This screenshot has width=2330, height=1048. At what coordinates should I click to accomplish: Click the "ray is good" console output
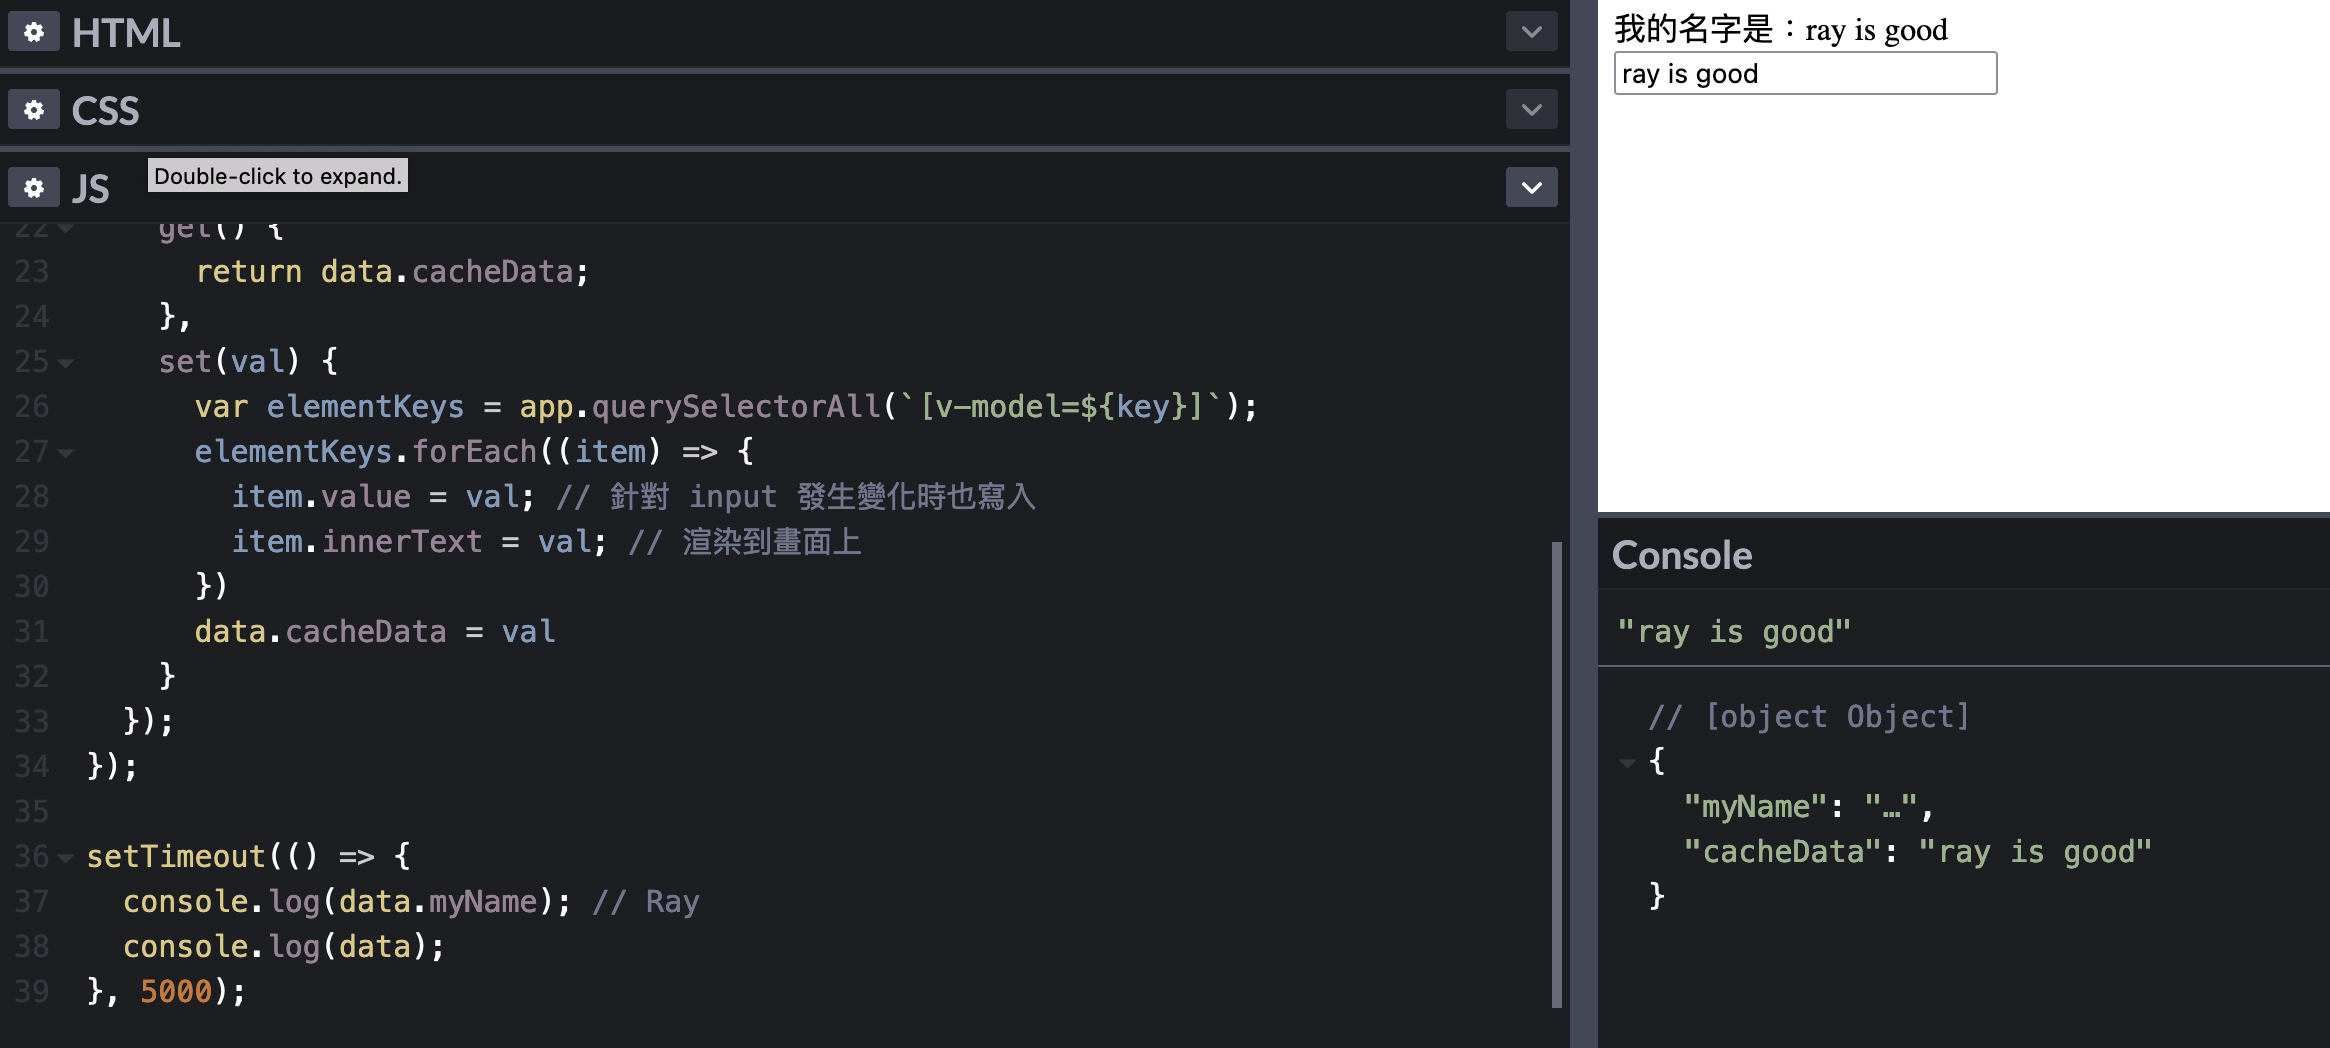(x=1734, y=632)
